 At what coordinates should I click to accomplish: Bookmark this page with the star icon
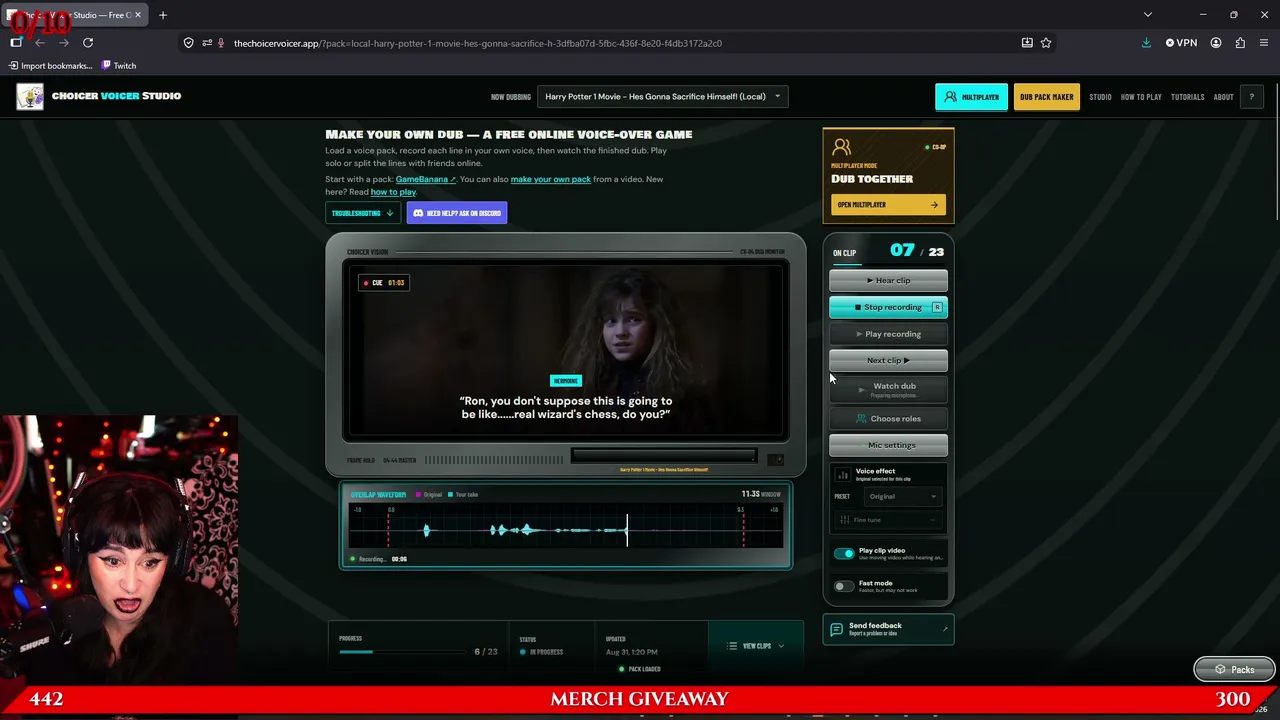point(1046,43)
